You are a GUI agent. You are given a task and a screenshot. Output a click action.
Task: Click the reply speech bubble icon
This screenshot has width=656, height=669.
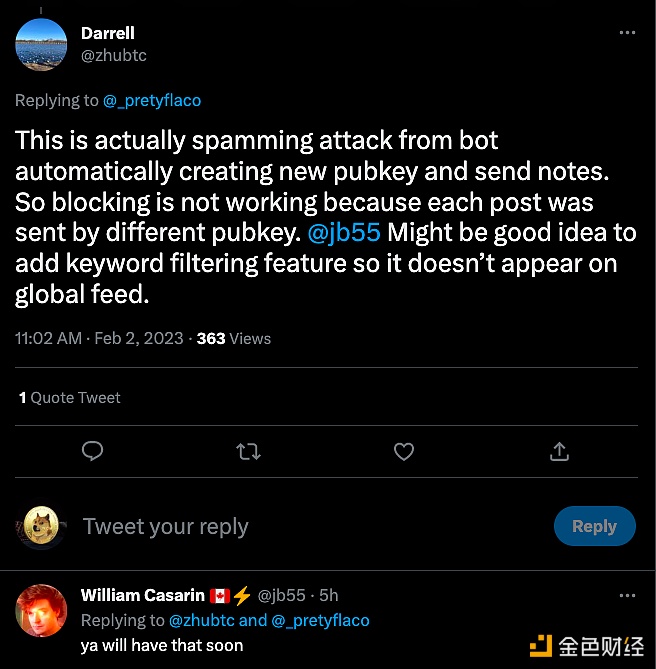point(93,452)
